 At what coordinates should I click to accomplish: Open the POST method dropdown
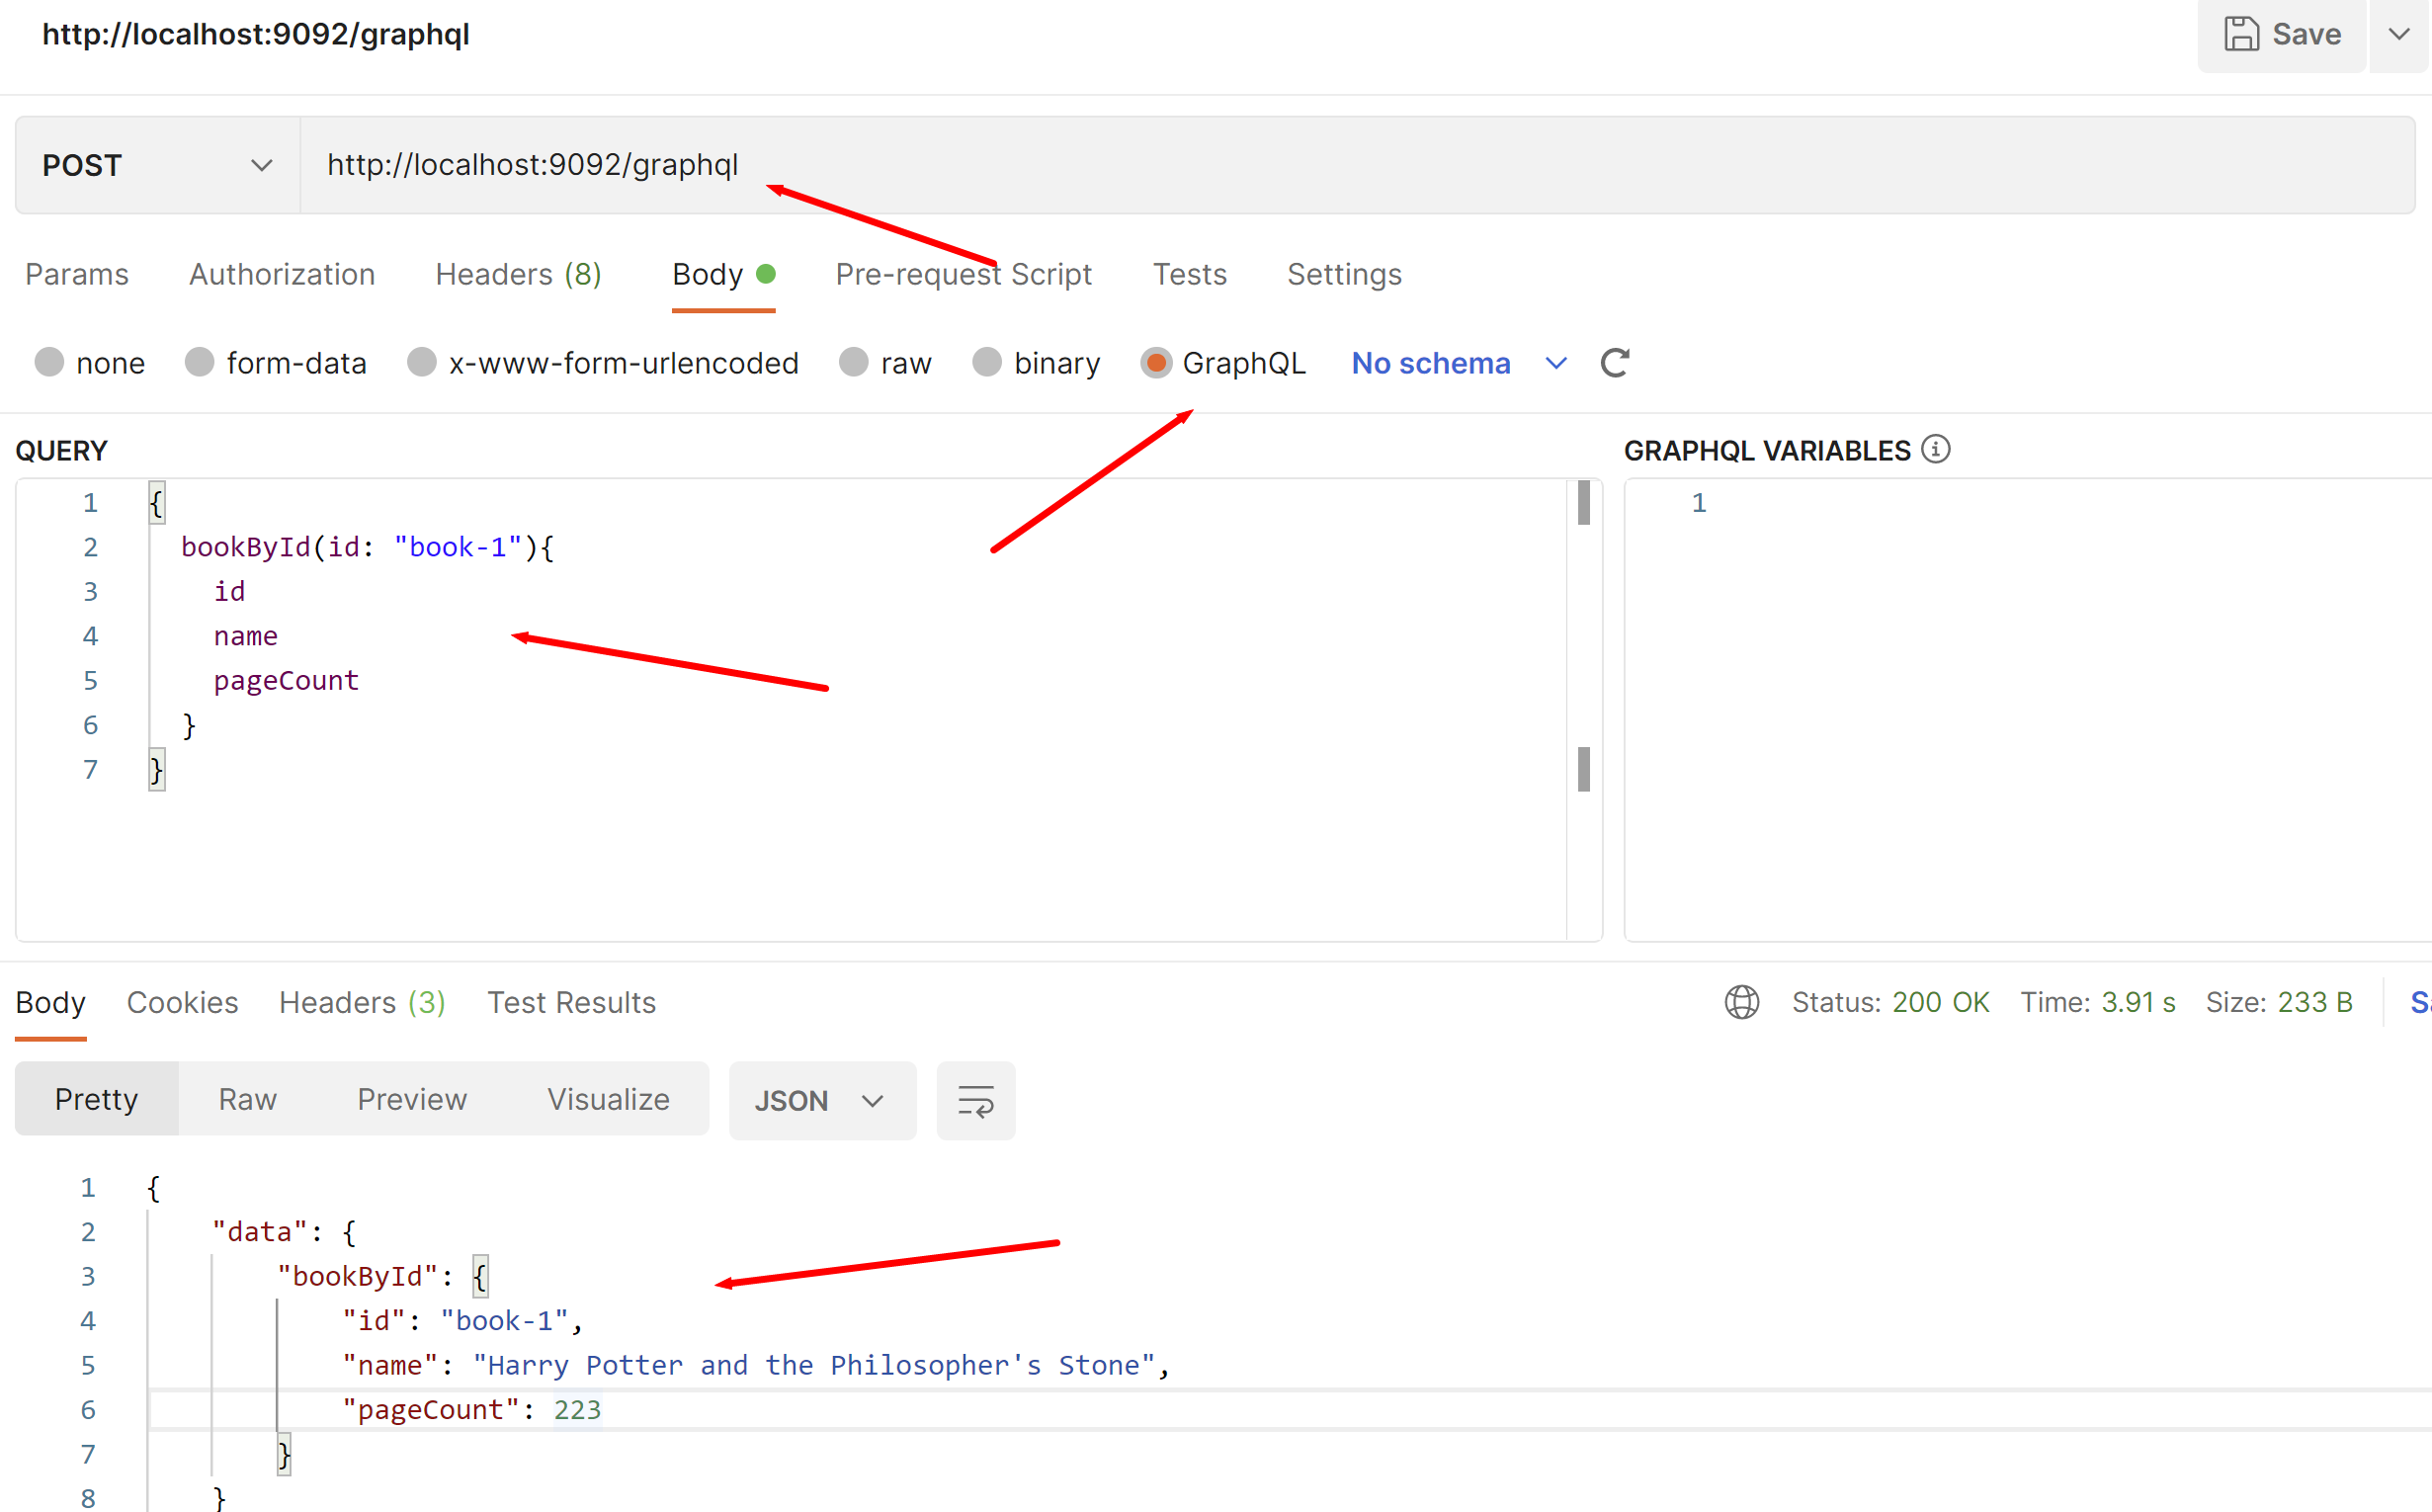pyautogui.click(x=157, y=165)
